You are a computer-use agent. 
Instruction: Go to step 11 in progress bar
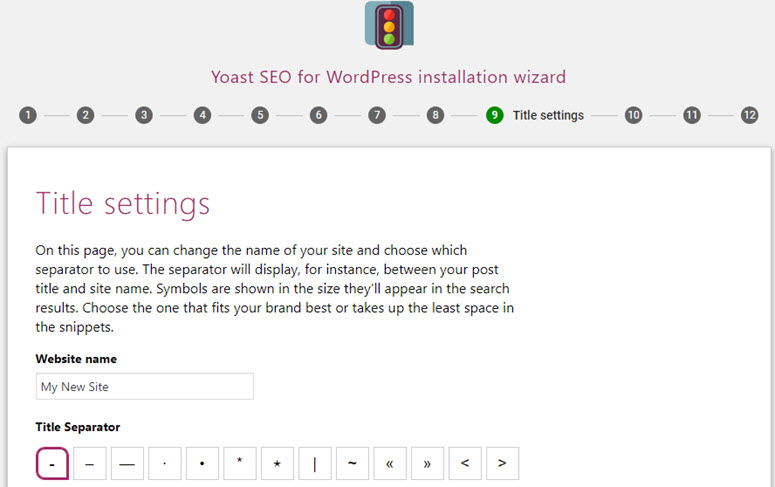coord(691,115)
